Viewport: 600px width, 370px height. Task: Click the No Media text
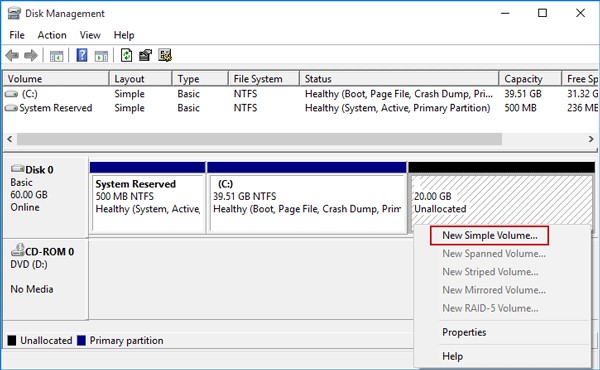coord(32,289)
